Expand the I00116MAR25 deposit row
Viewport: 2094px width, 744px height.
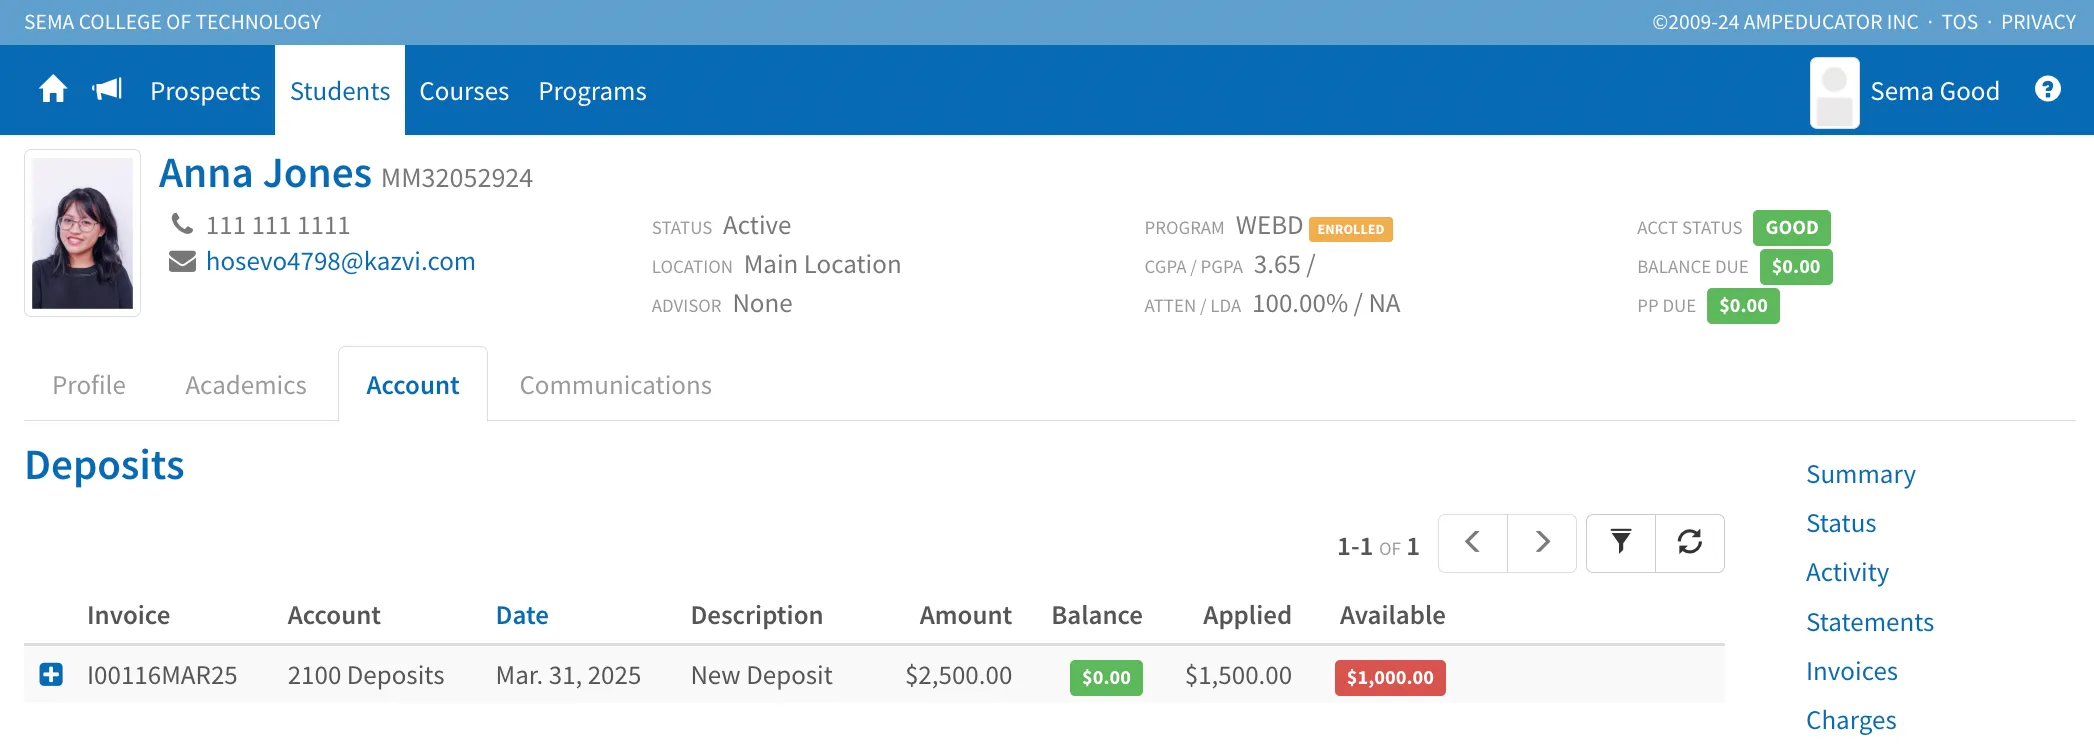(51, 675)
